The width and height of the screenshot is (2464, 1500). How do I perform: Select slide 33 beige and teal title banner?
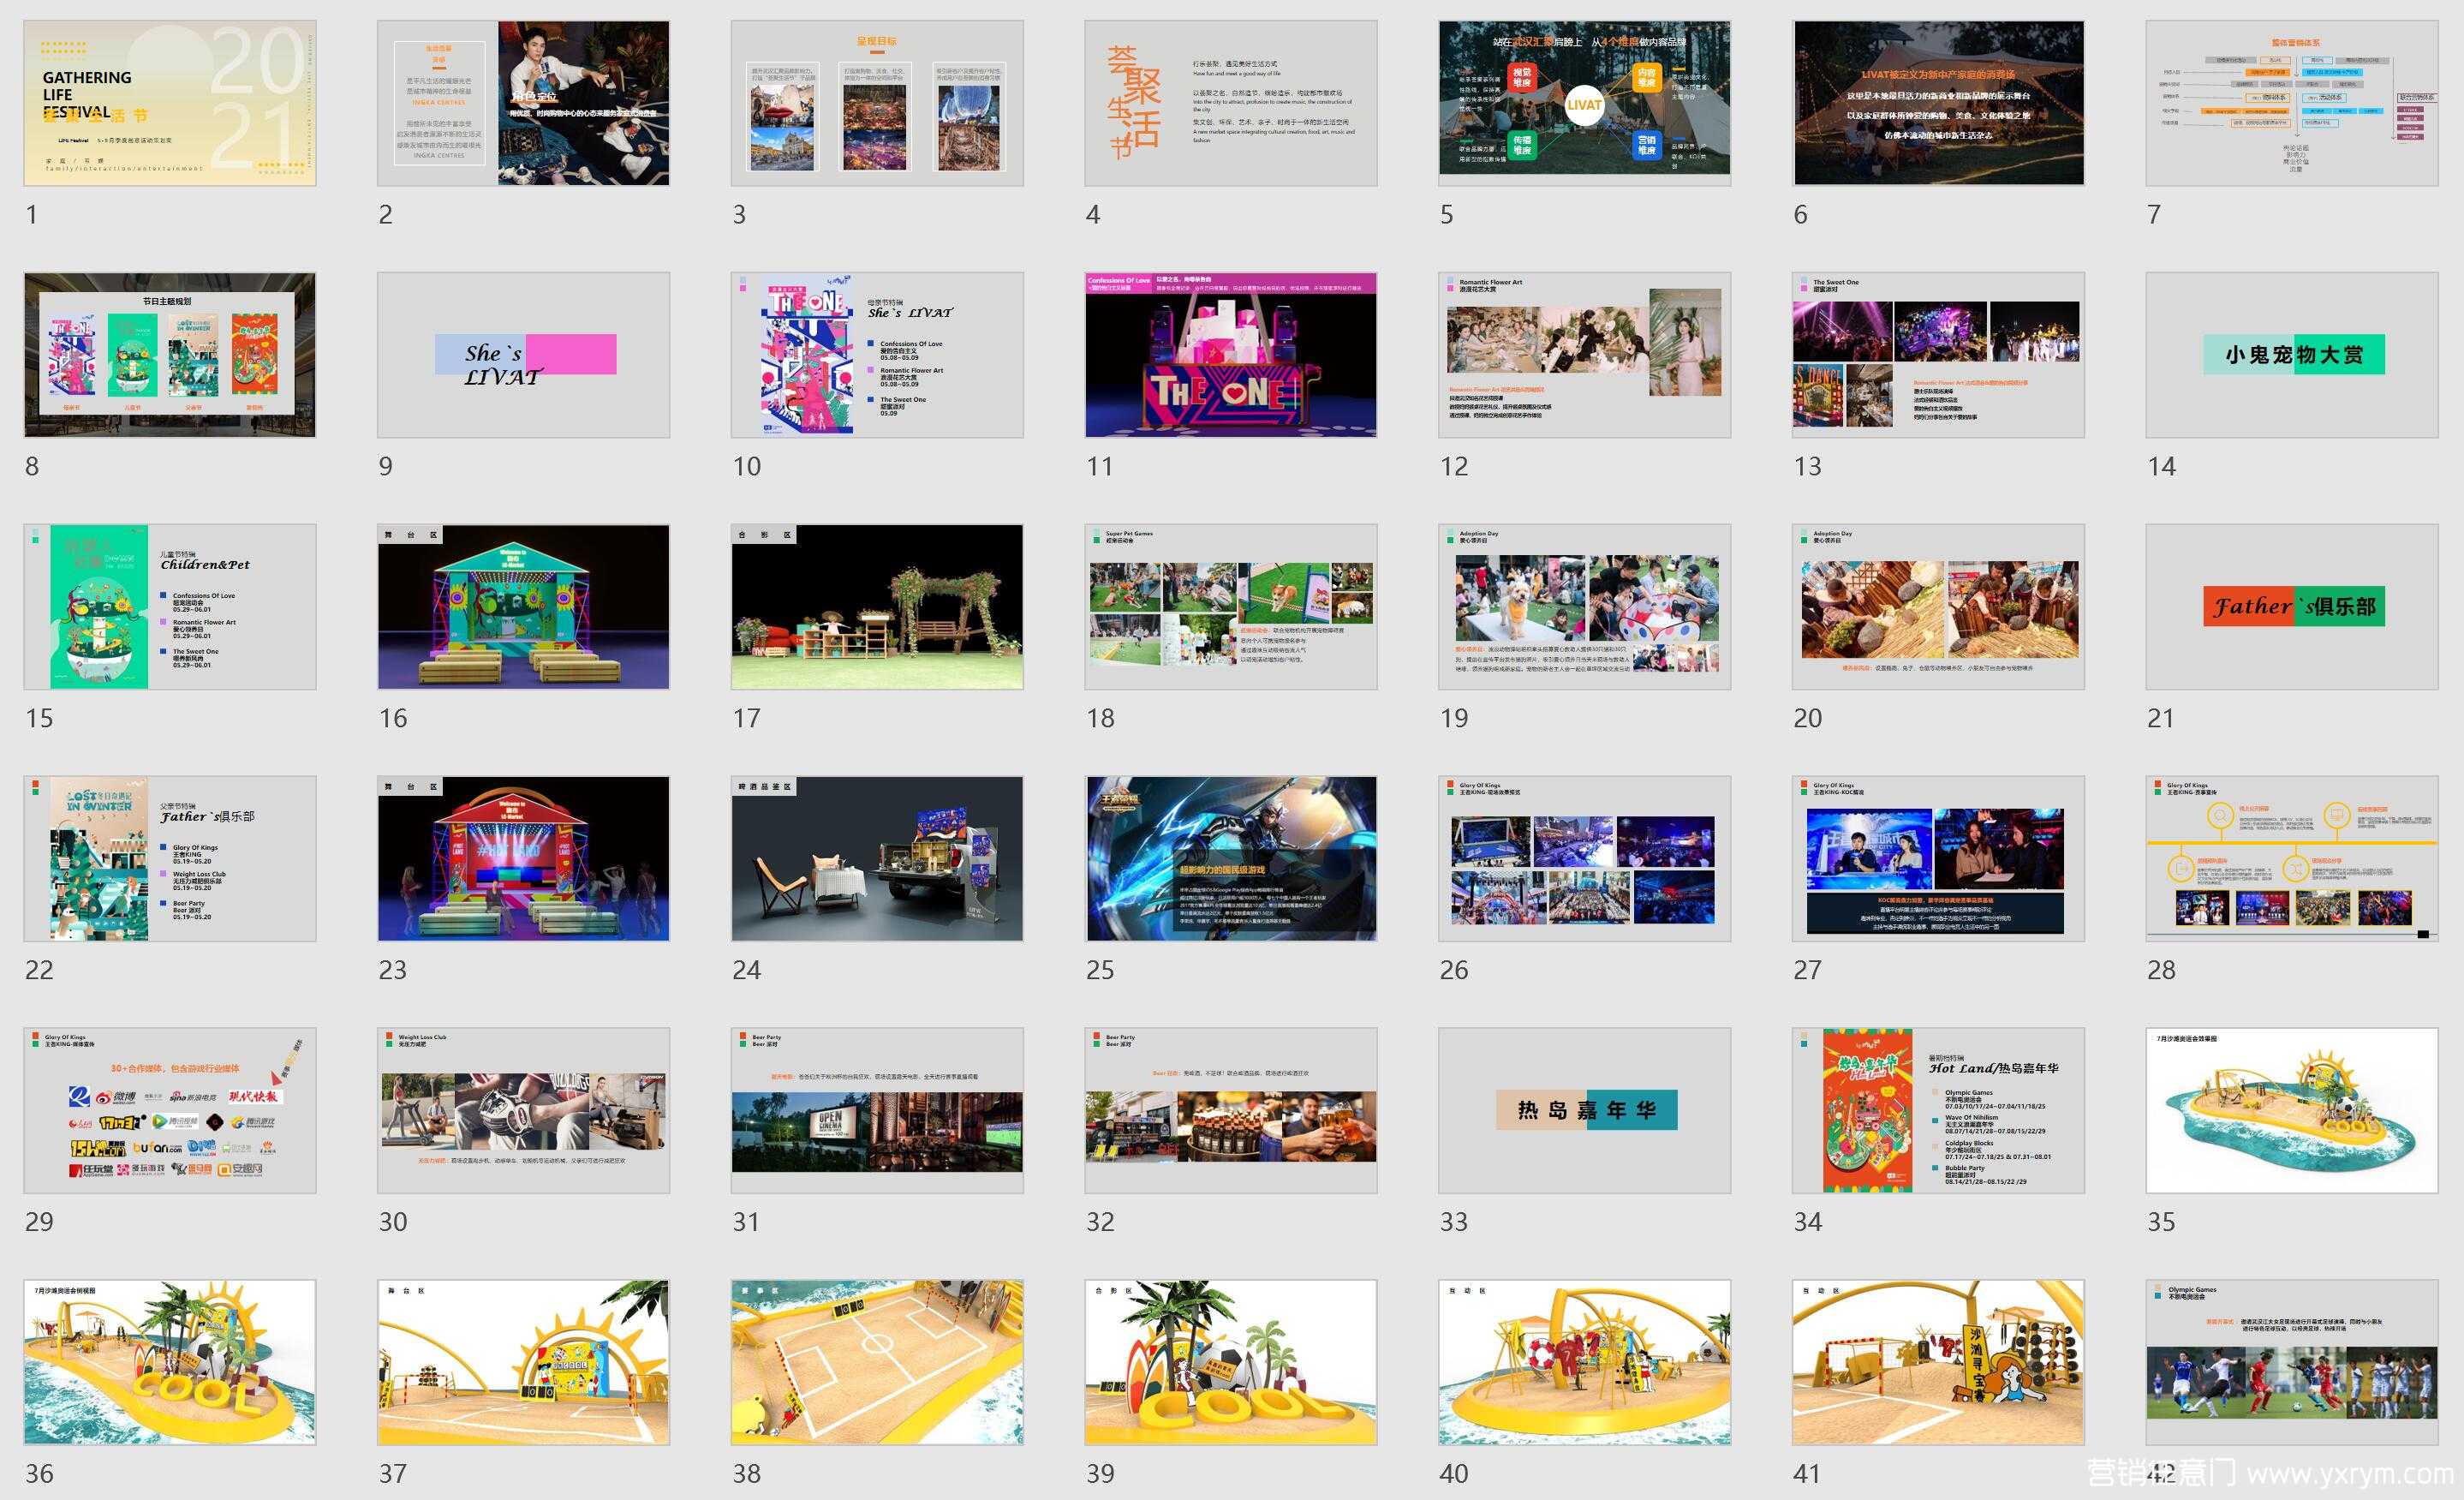(x=1584, y=1111)
